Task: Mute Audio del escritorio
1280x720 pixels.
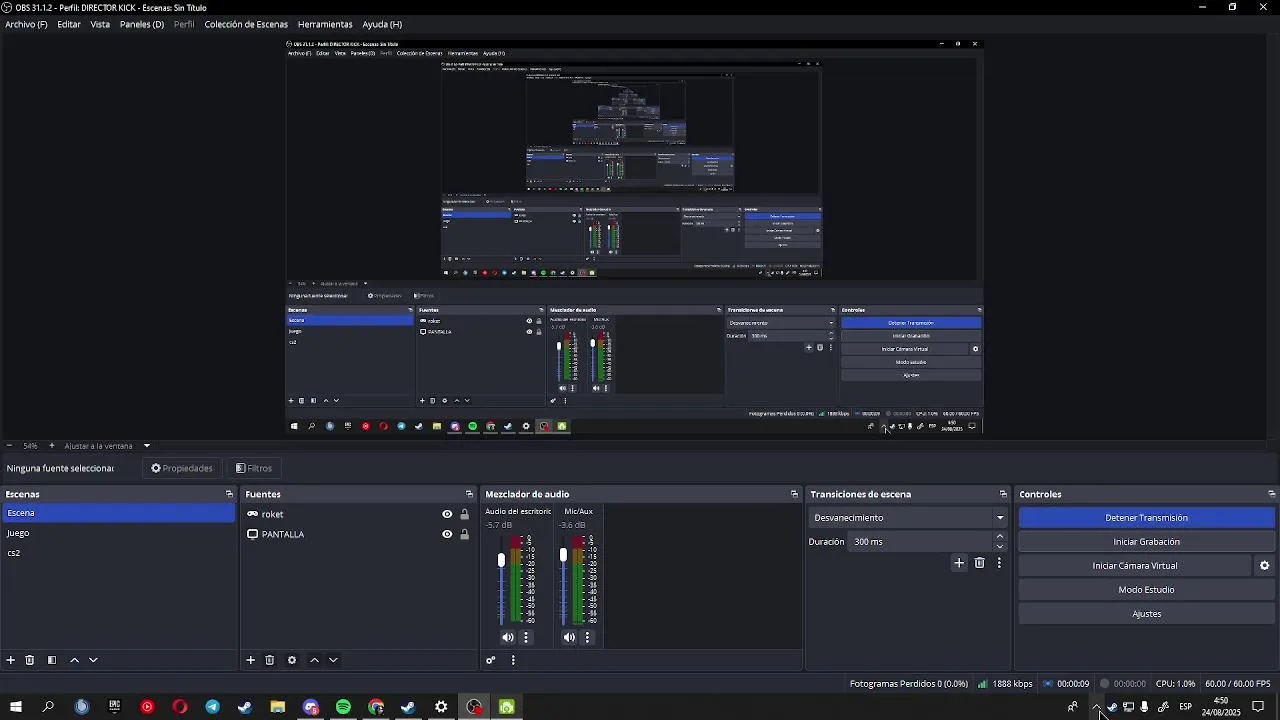Action: coord(508,637)
